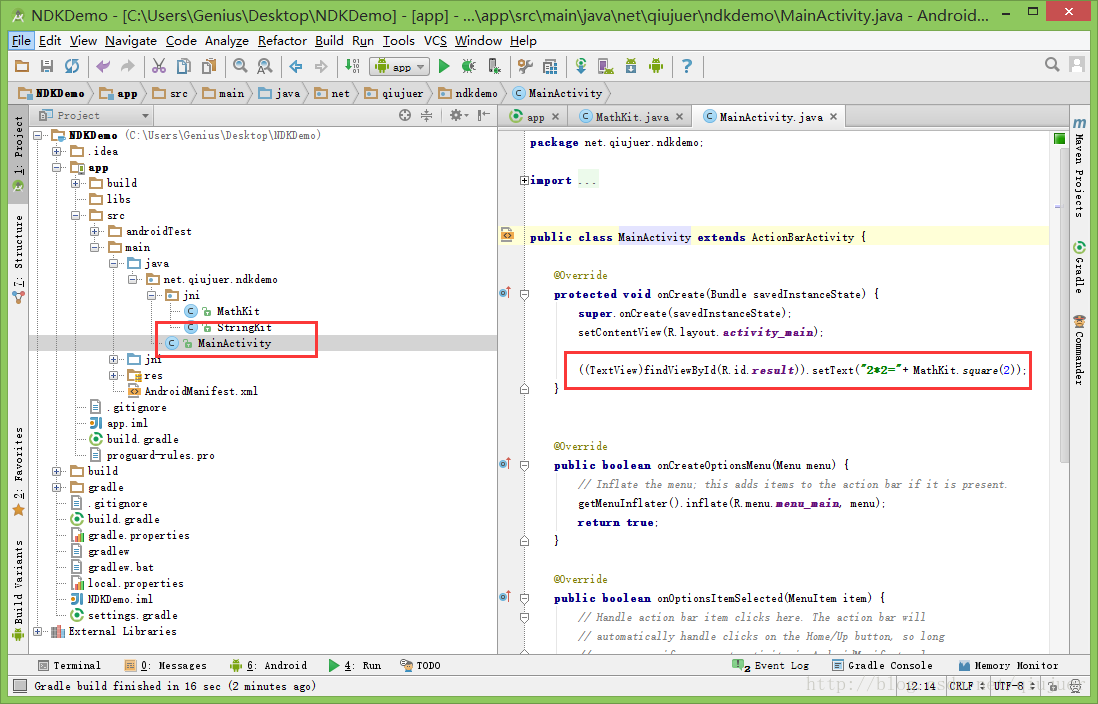Image resolution: width=1098 pixels, height=704 pixels.
Task: Toggle tool window bars with bottom-left corner icon
Action: [20, 686]
